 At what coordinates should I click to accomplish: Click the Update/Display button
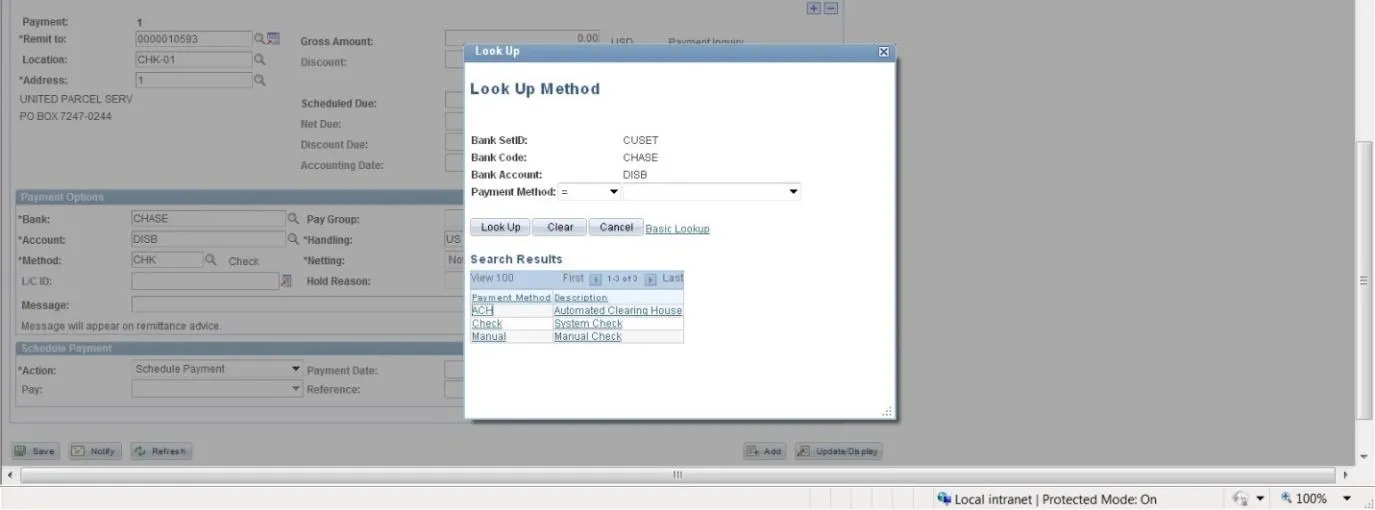click(x=838, y=451)
